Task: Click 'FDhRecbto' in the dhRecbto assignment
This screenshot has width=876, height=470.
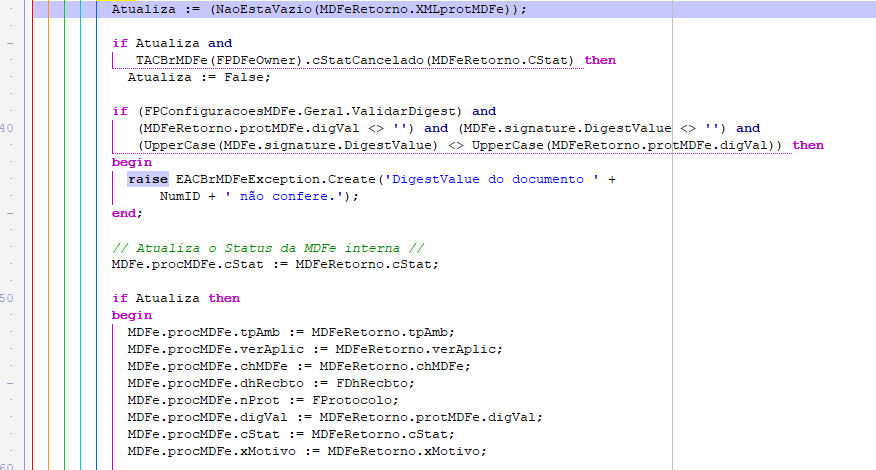Action: (373, 383)
